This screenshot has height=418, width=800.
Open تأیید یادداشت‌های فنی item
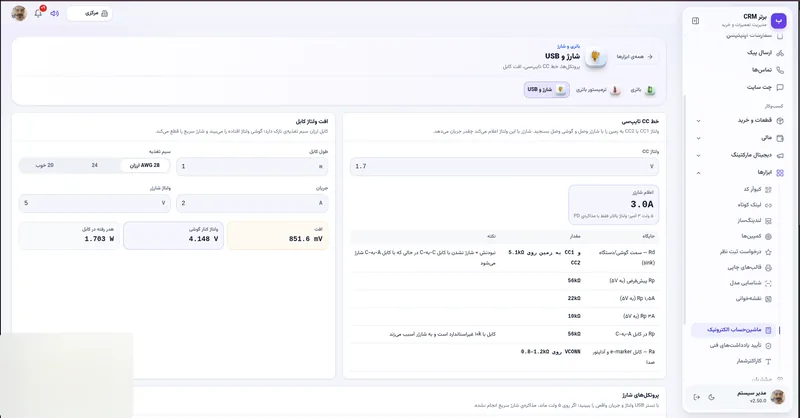click(735, 346)
